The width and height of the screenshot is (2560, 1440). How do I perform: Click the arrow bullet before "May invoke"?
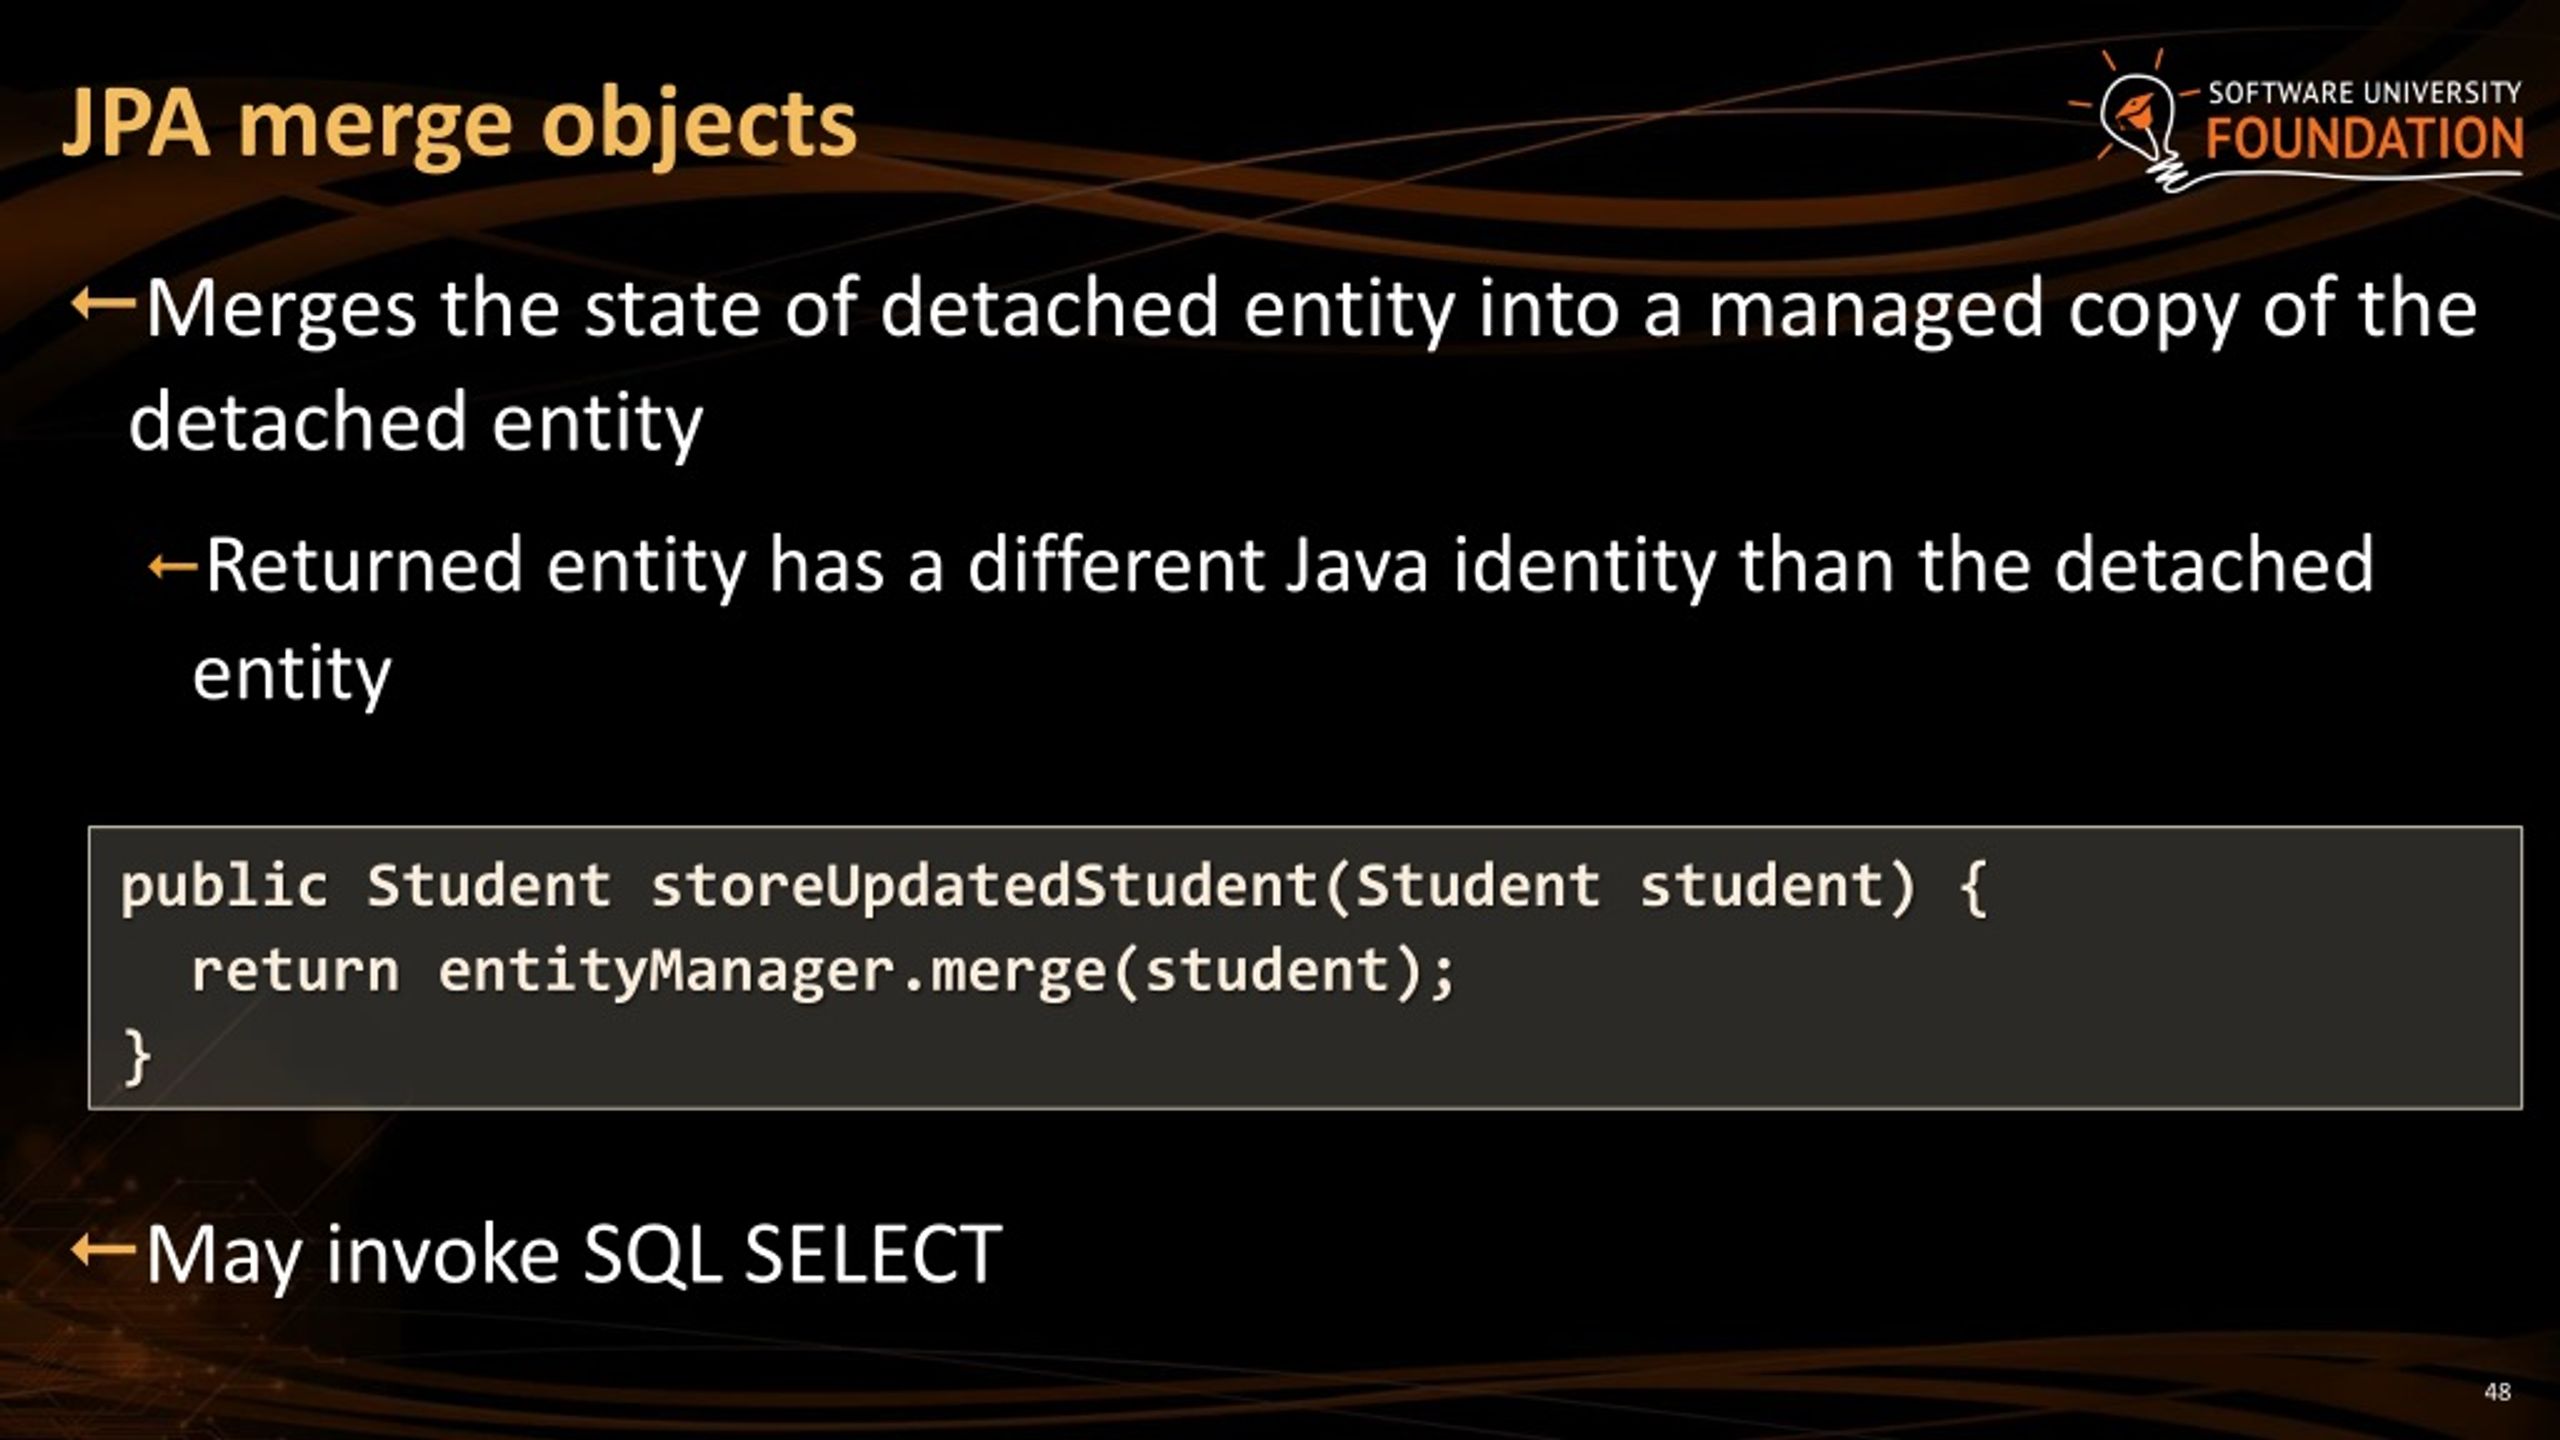tap(103, 1248)
